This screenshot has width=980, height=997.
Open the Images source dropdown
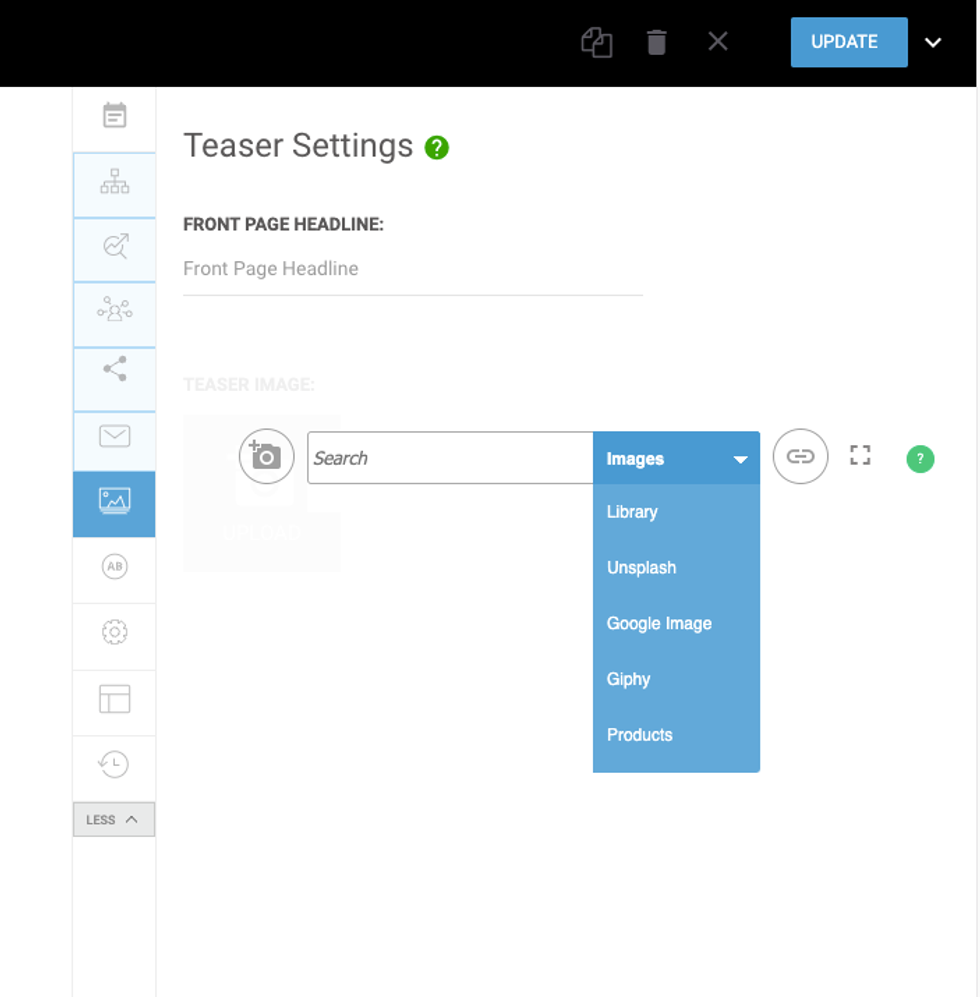pyautogui.click(x=676, y=459)
